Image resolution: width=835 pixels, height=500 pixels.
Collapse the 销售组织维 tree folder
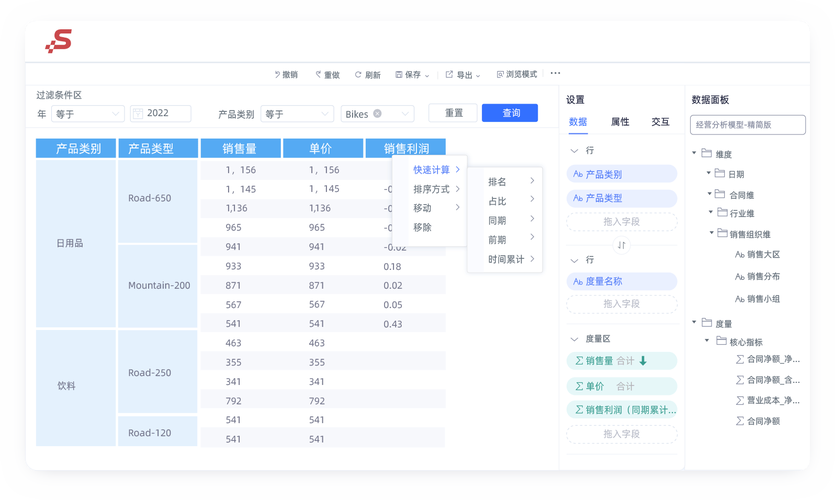tap(712, 233)
